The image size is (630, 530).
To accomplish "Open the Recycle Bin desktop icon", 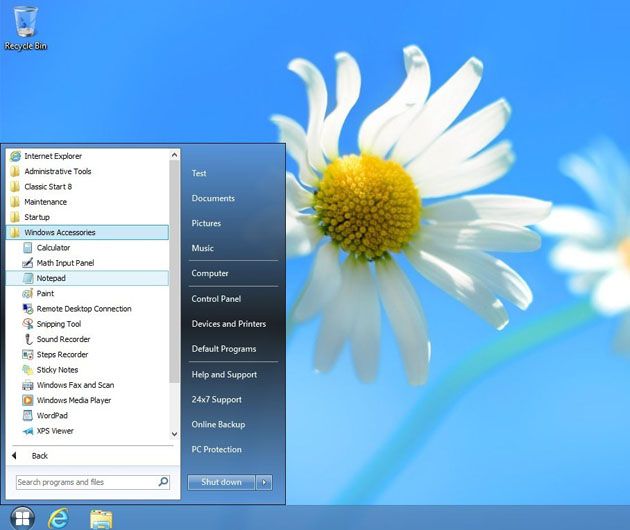I will 26,28.
